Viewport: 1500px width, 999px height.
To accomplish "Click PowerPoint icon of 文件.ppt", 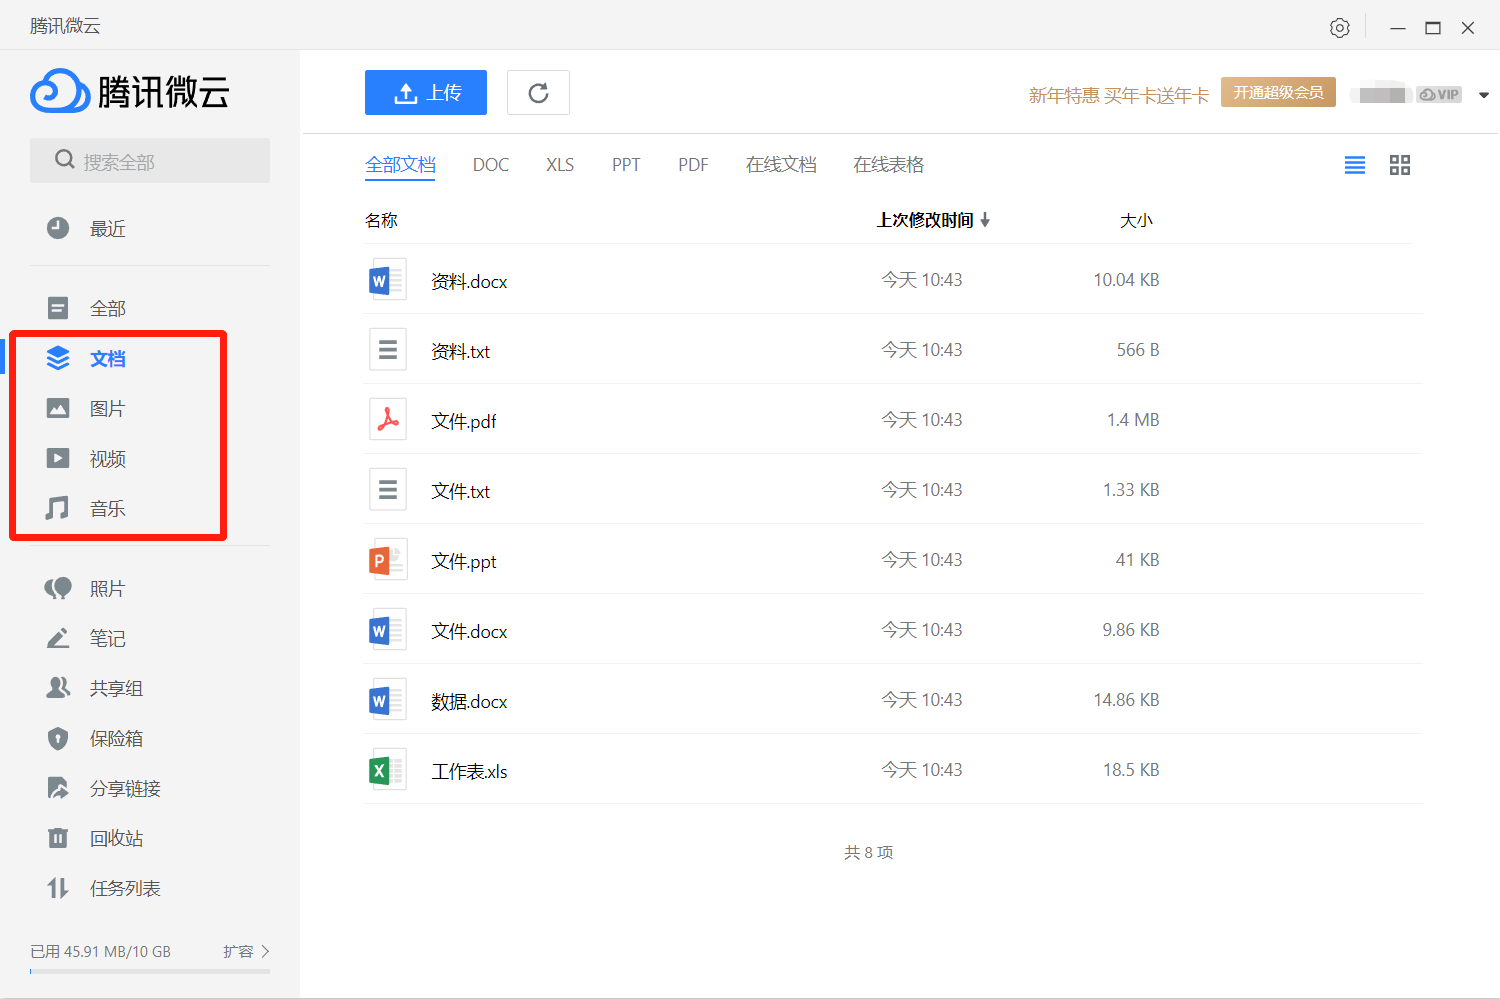I will tap(387, 560).
